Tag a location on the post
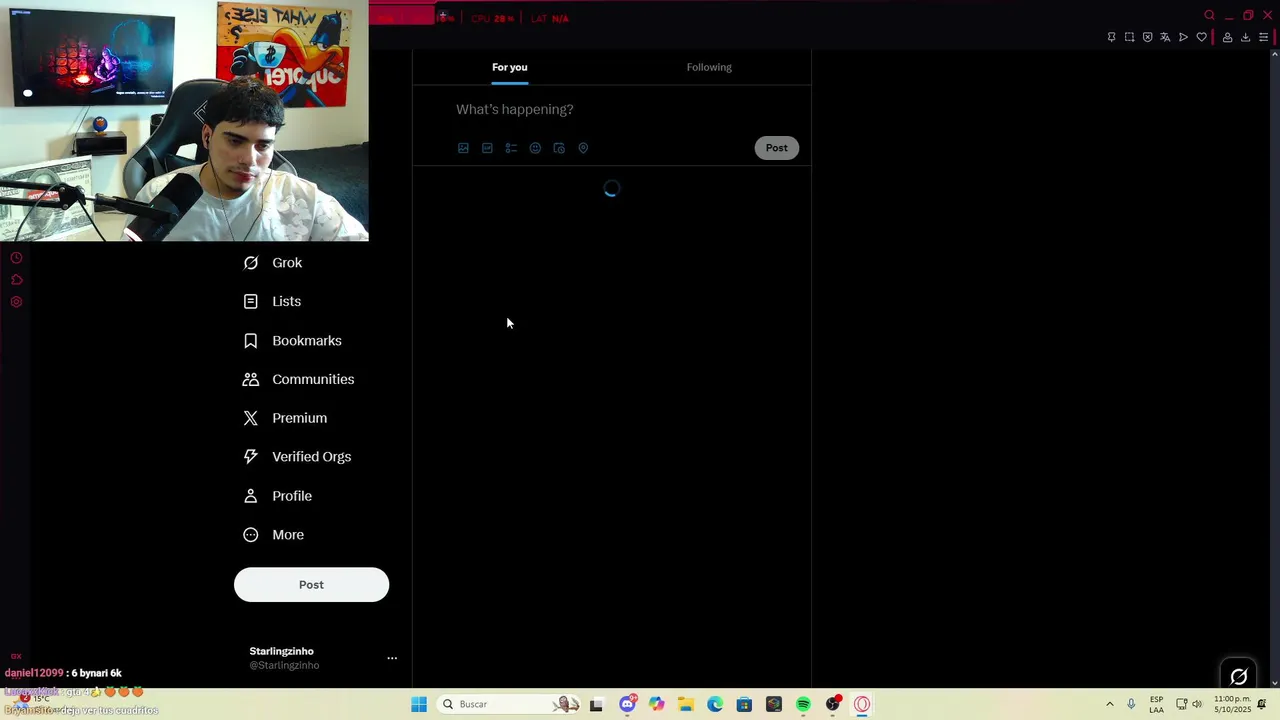The height and width of the screenshot is (720, 1280). [583, 148]
